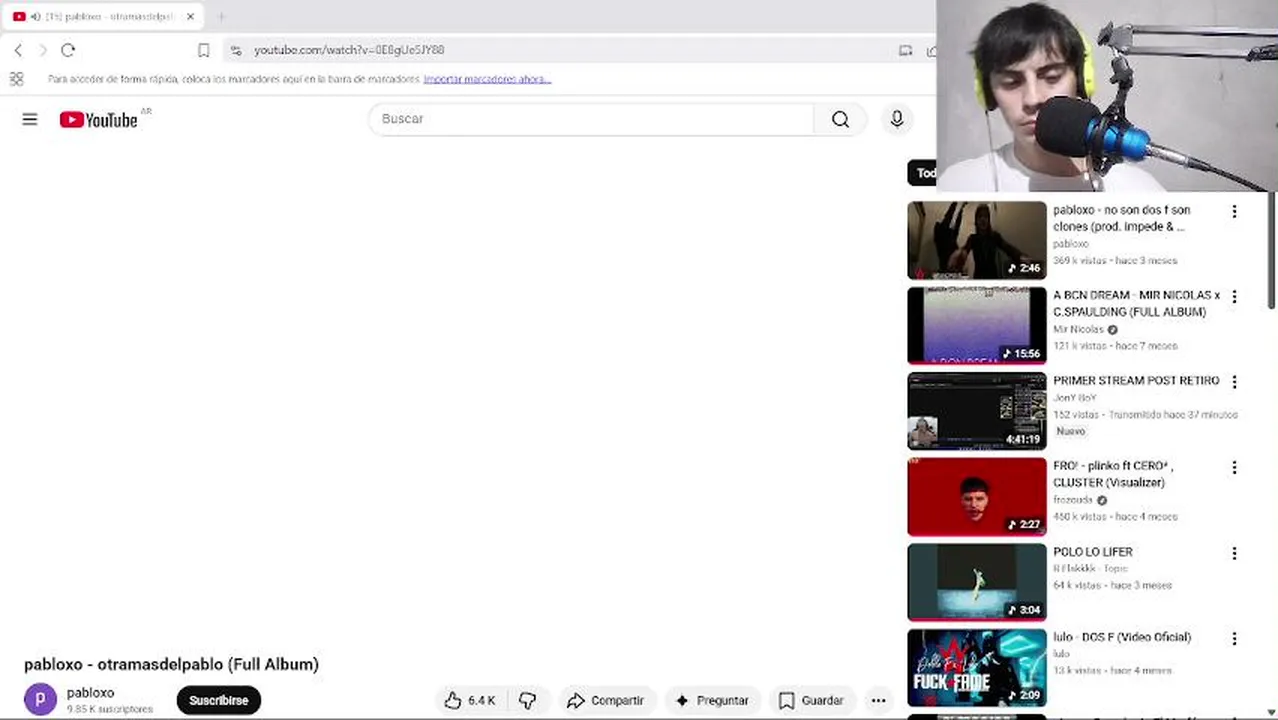Click the youtube.com address bar URL

point(349,50)
